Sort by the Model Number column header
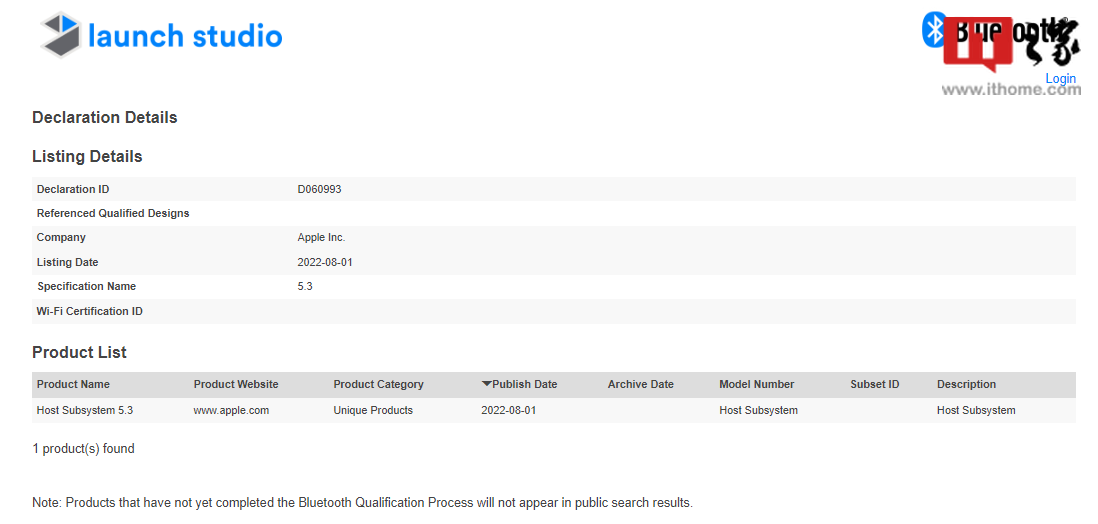The height and width of the screenshot is (524, 1098). (x=756, y=384)
